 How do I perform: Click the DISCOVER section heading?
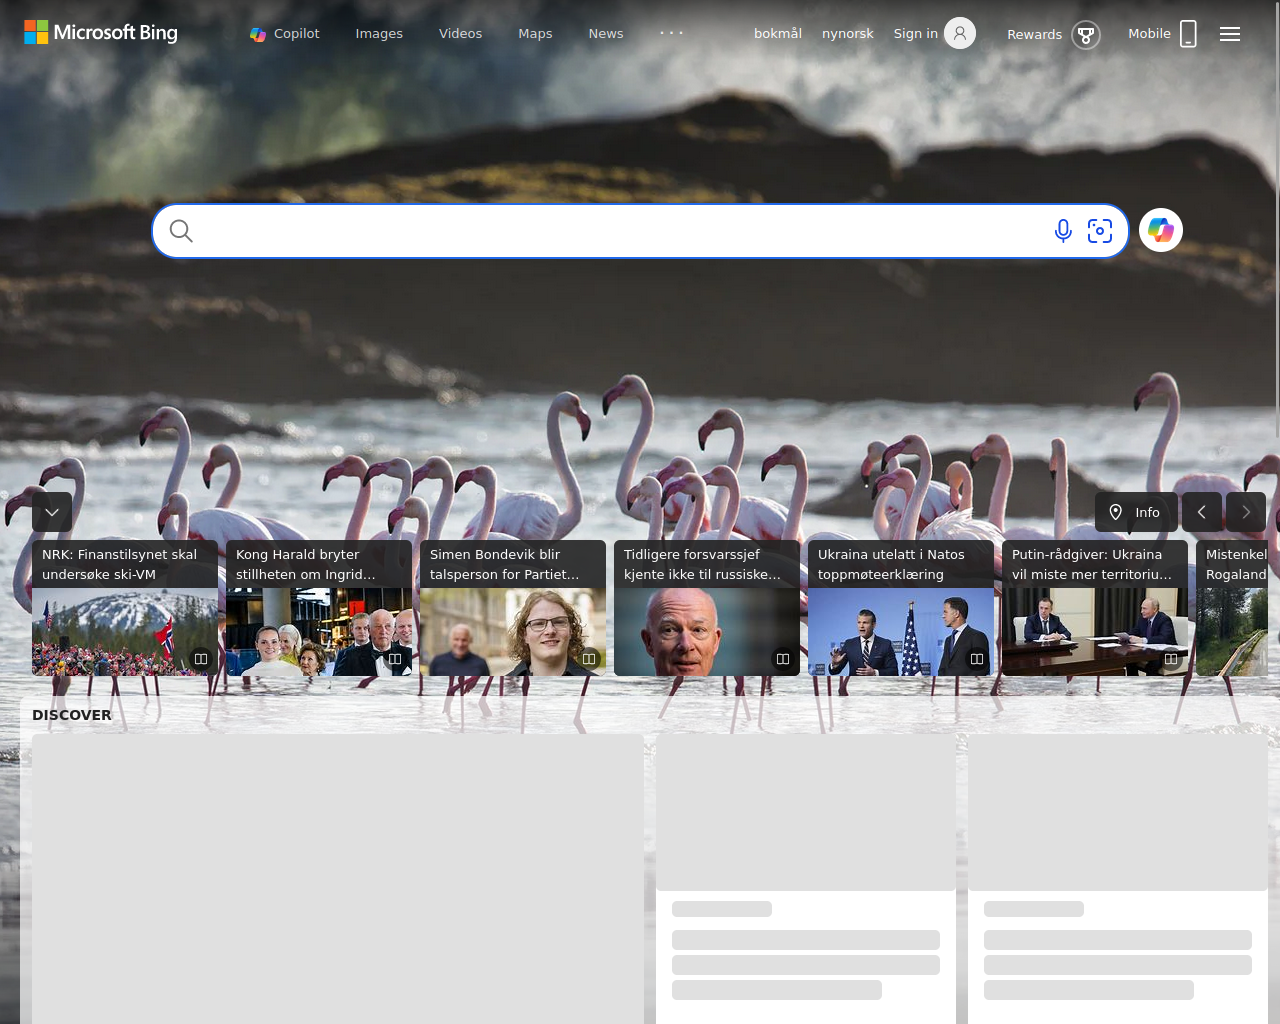pos(72,715)
